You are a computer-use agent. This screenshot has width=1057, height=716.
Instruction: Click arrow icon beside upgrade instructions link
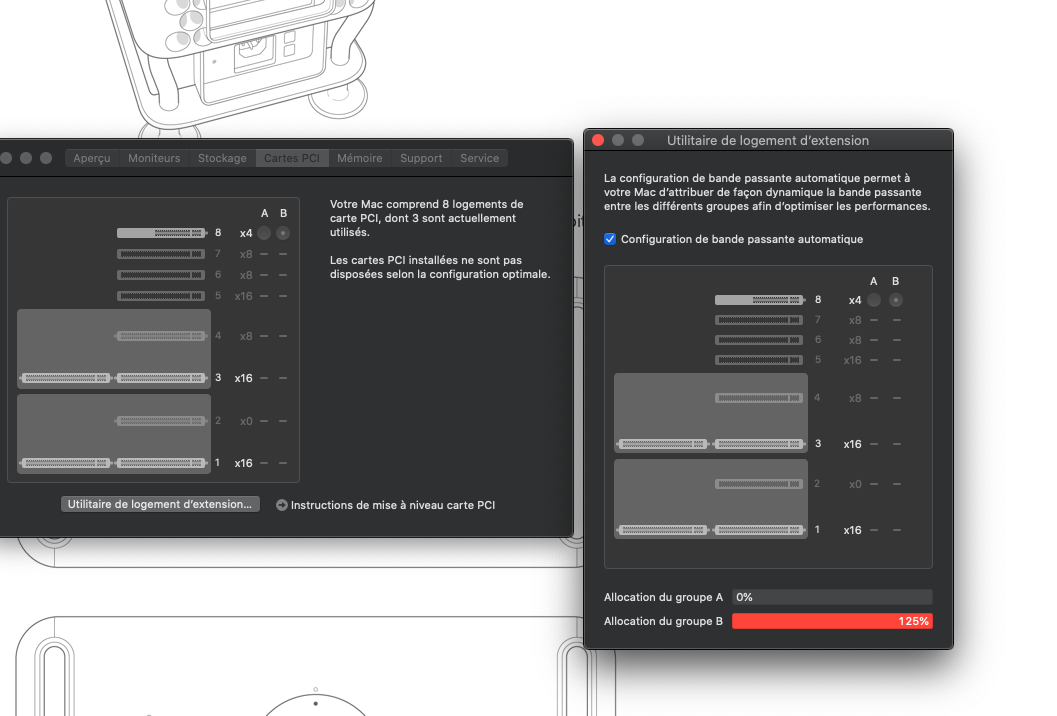tap(282, 505)
